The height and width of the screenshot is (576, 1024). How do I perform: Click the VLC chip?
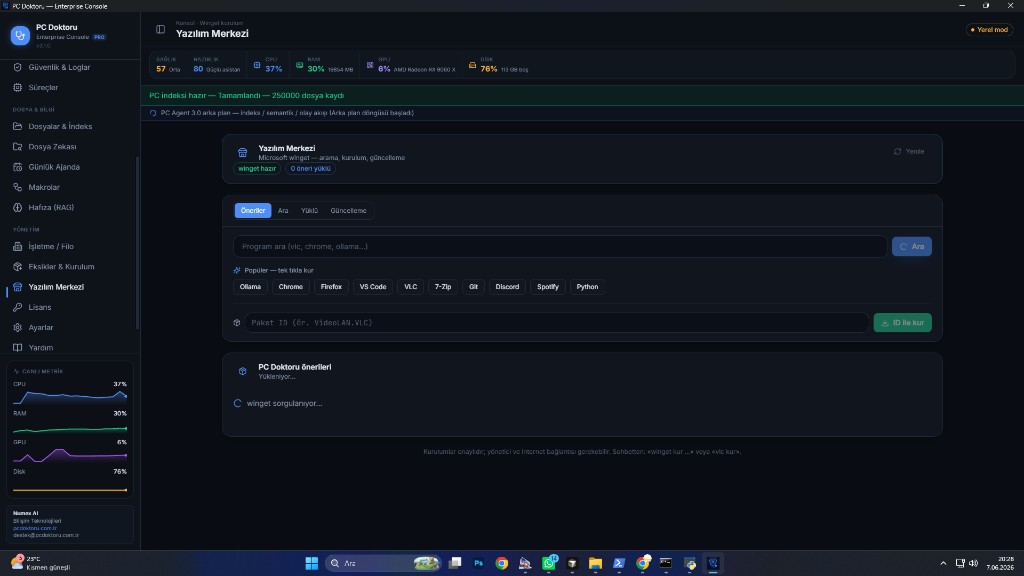[x=410, y=287]
